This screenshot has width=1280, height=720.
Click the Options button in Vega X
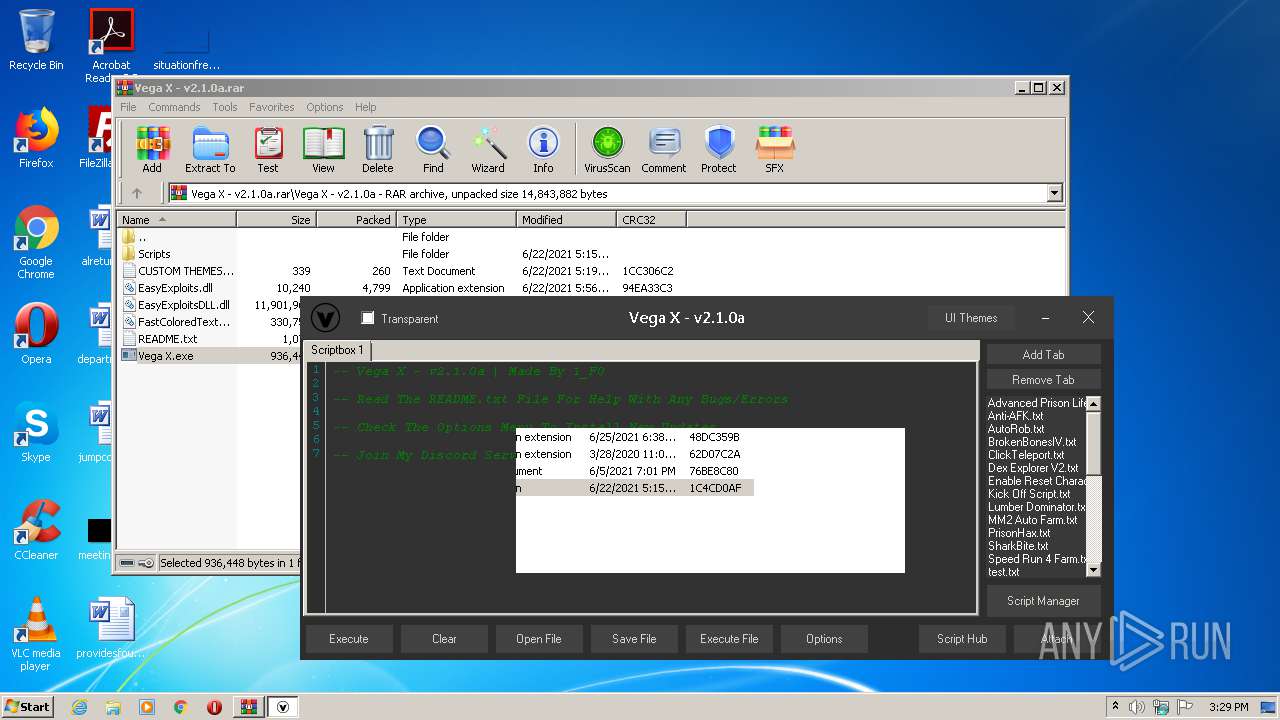click(x=824, y=638)
